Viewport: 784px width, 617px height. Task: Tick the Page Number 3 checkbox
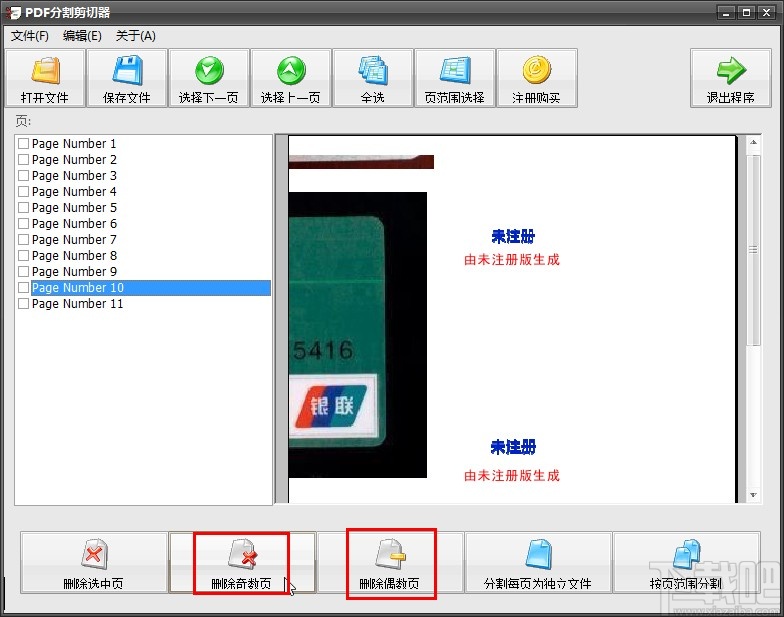(x=24, y=176)
